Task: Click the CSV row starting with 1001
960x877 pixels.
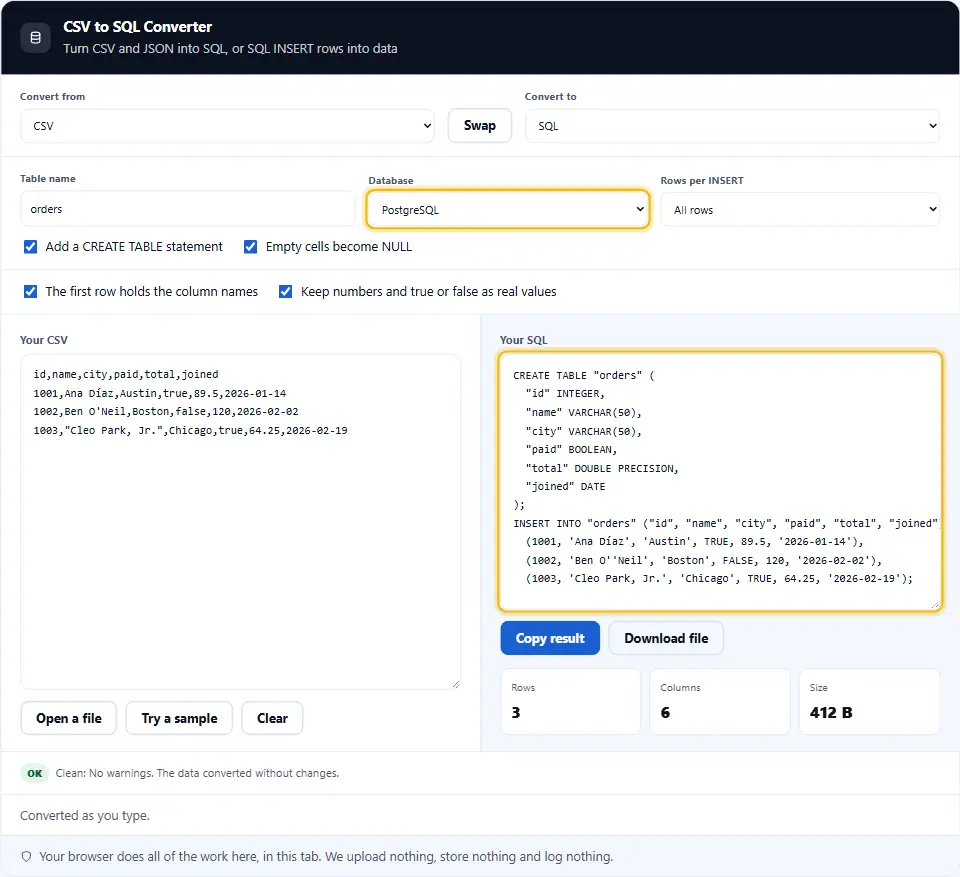Action: tap(160, 393)
